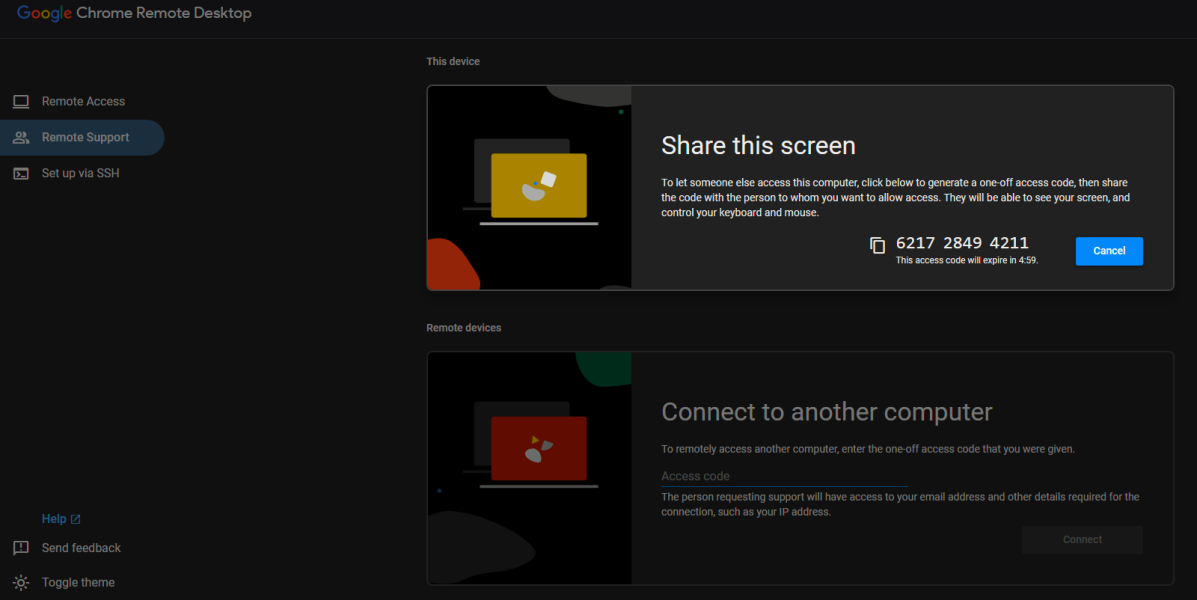
Task: Select the access code 6217 2849 4211
Action: pos(962,242)
